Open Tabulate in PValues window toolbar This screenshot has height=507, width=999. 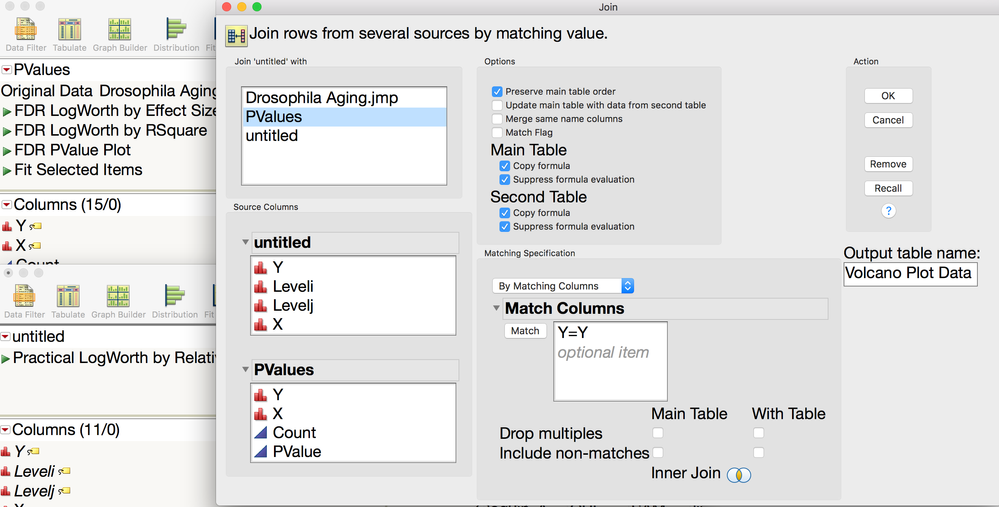click(x=69, y=34)
